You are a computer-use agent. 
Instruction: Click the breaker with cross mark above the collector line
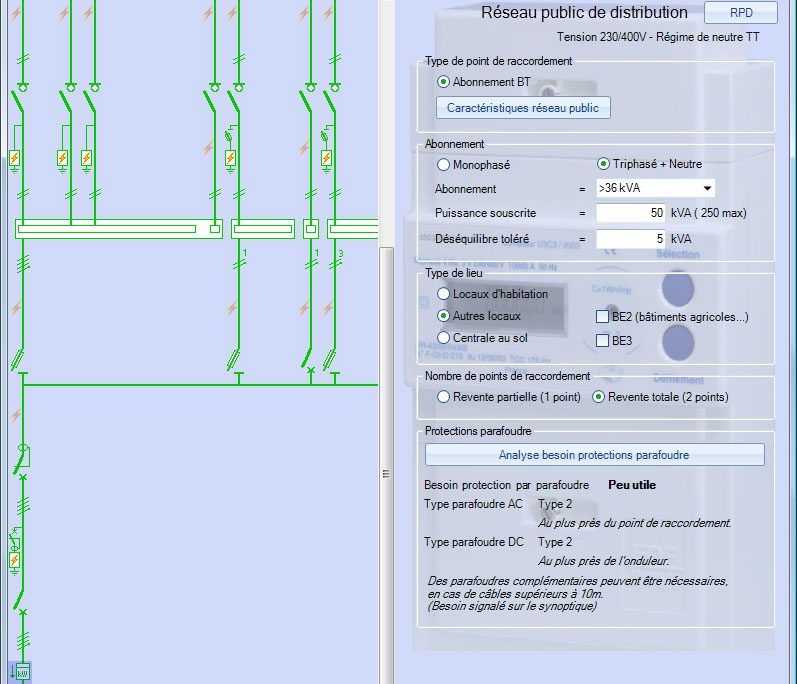pyautogui.click(x=308, y=360)
